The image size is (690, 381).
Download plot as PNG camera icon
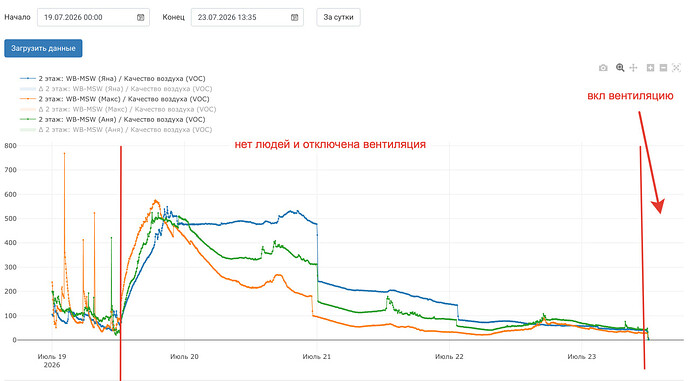603,68
